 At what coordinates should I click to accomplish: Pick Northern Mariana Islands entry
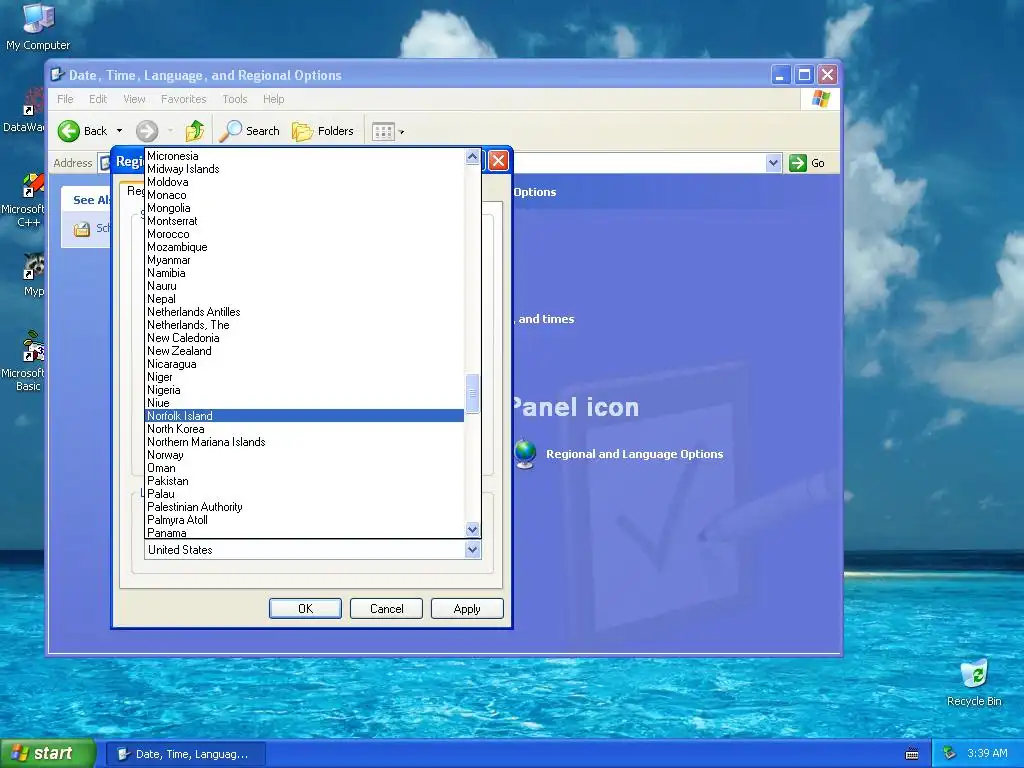(304, 442)
